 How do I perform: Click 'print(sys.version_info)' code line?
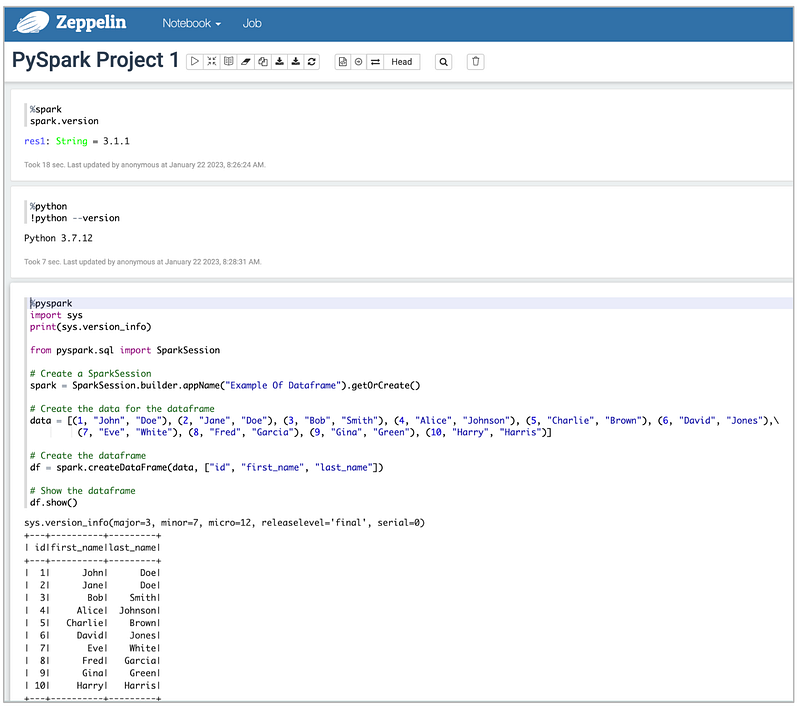click(x=91, y=326)
